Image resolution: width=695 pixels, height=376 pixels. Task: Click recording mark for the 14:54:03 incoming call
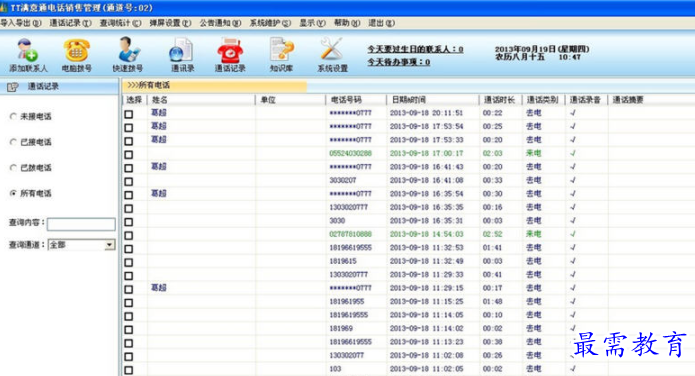573,234
